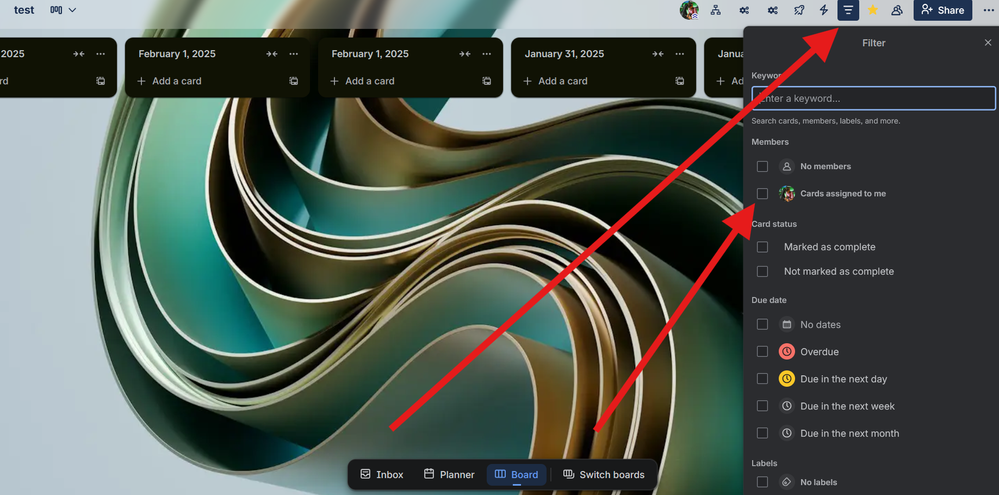999x495 pixels.
Task: Open list actions of the far-left cut-off list
Action: (101, 54)
